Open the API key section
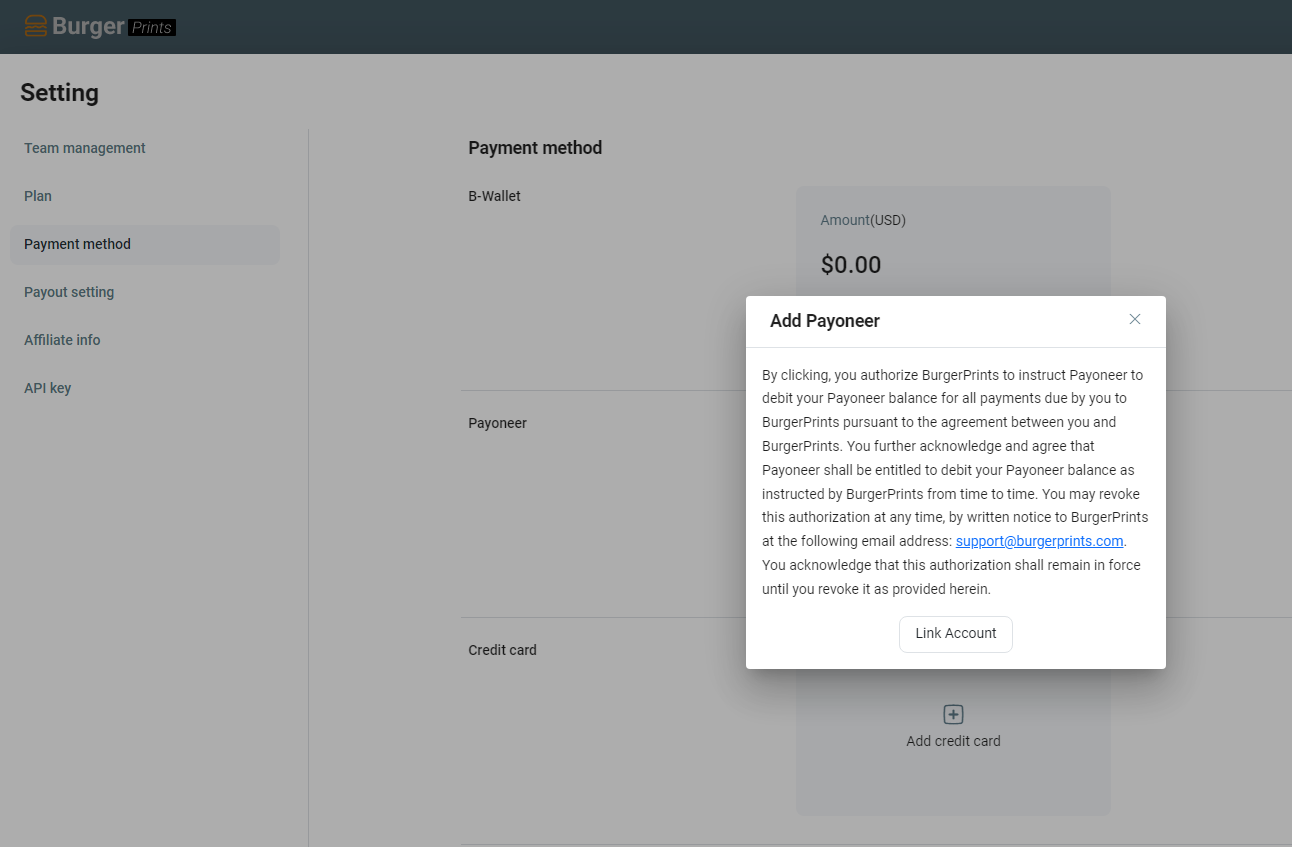The height and width of the screenshot is (847, 1292). pyautogui.click(x=47, y=388)
